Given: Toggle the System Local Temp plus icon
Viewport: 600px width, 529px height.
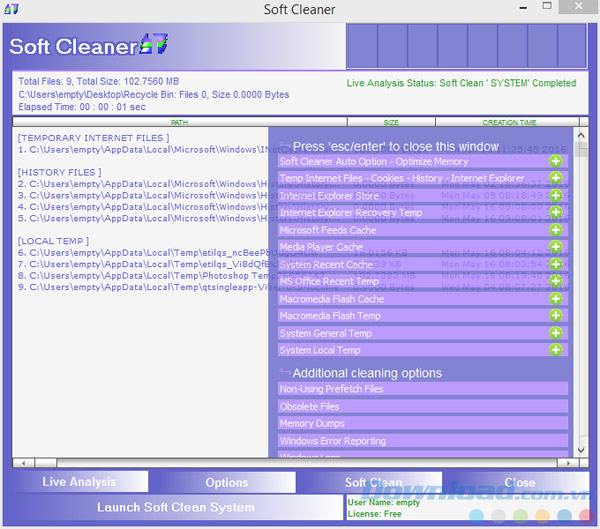Looking at the screenshot, I should coord(556,350).
